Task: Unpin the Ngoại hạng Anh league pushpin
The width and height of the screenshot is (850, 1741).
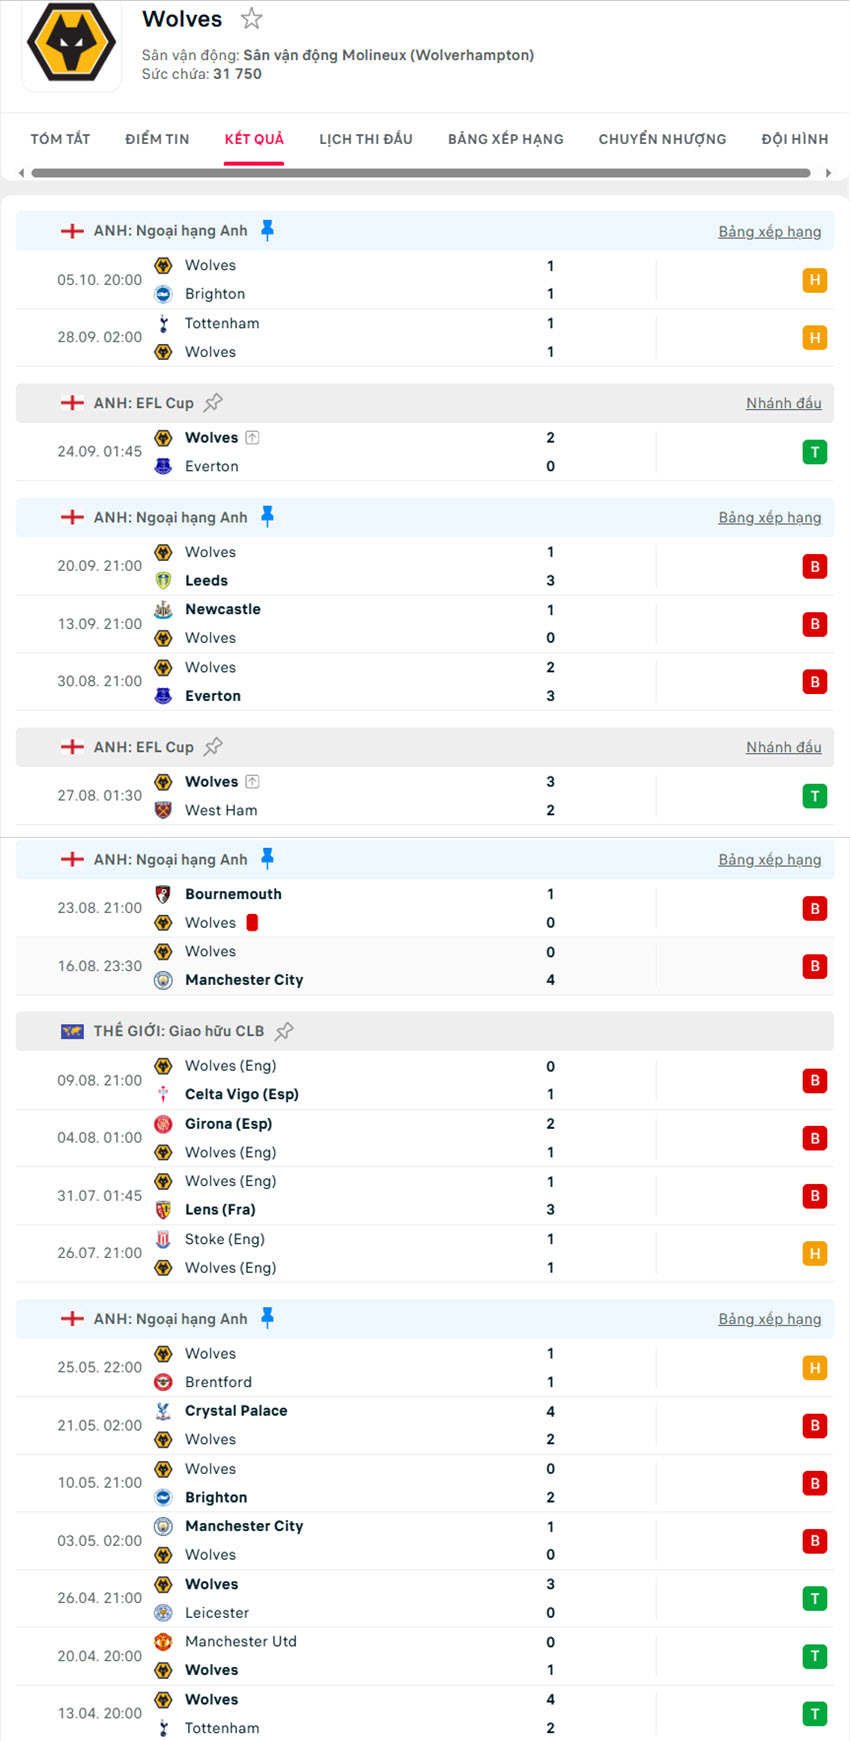Action: (x=267, y=229)
